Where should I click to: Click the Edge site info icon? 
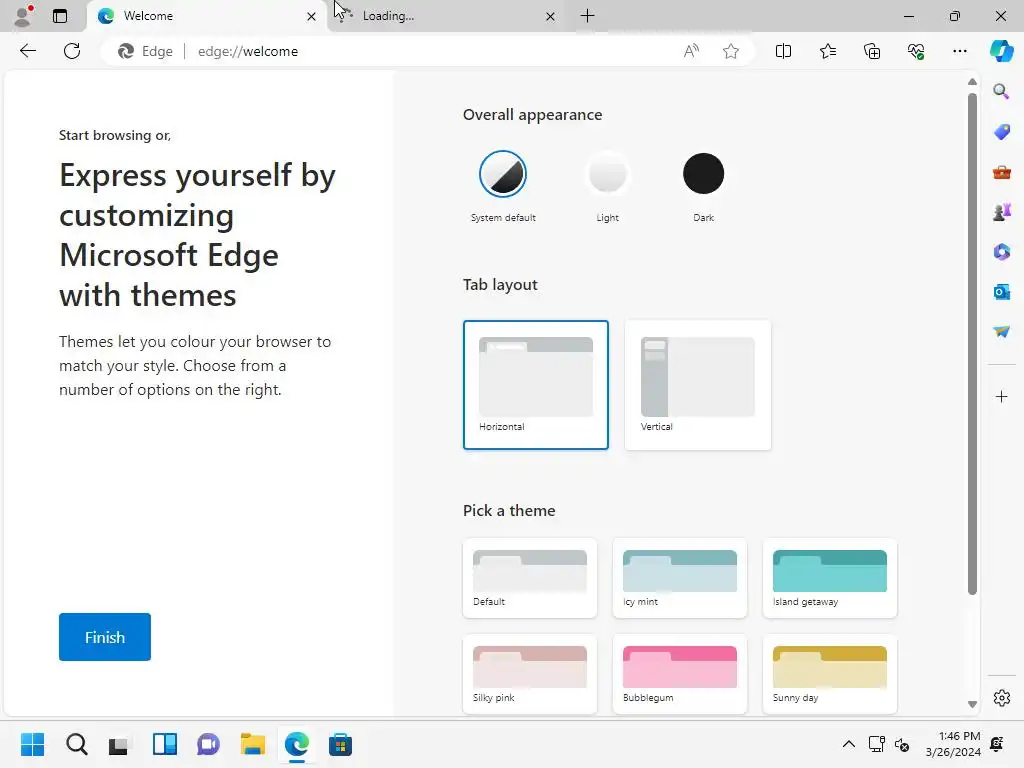tap(145, 51)
